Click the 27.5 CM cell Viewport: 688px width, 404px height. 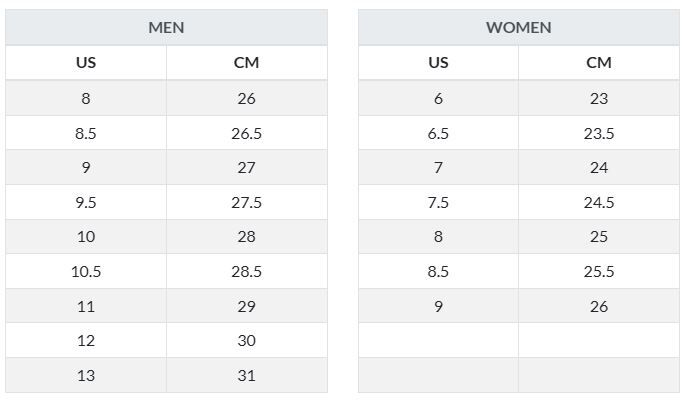click(246, 202)
